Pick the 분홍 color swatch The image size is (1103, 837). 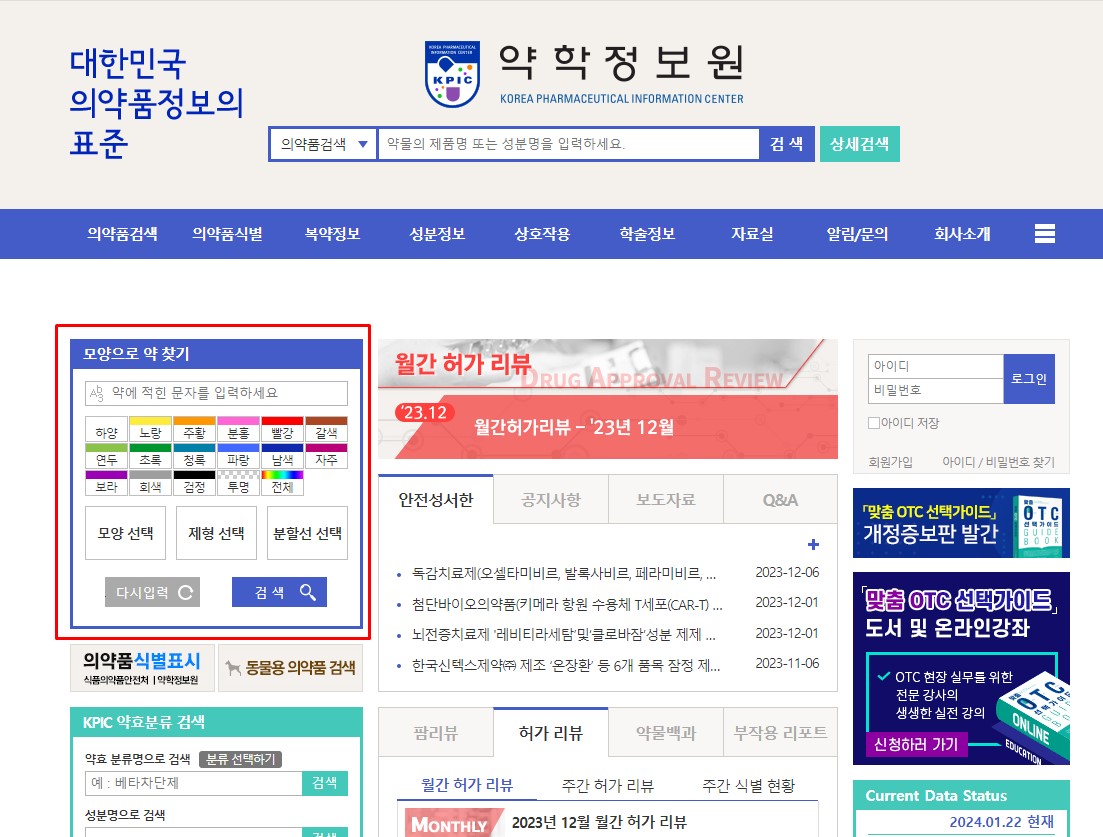coord(238,429)
